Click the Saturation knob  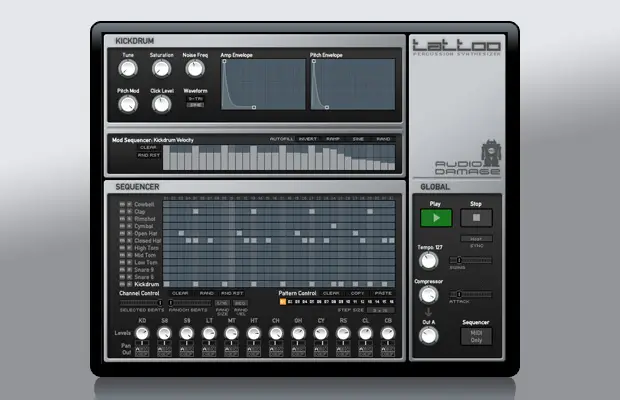point(161,69)
